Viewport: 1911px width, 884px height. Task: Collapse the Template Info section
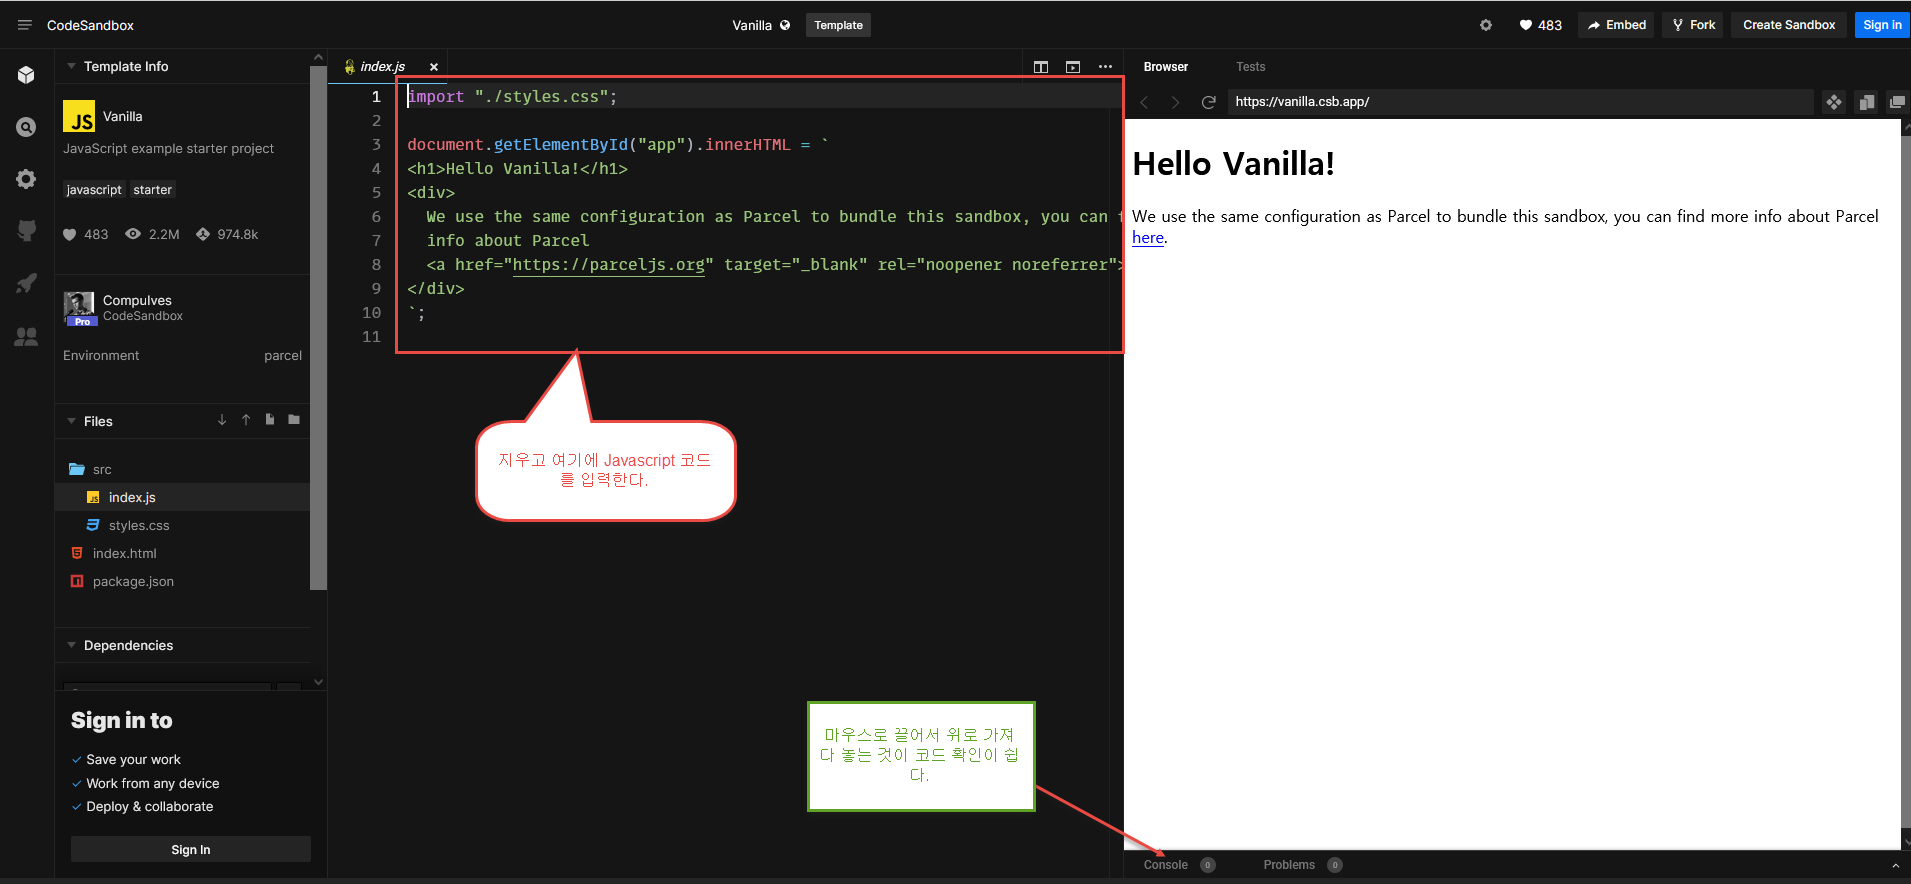[71, 66]
